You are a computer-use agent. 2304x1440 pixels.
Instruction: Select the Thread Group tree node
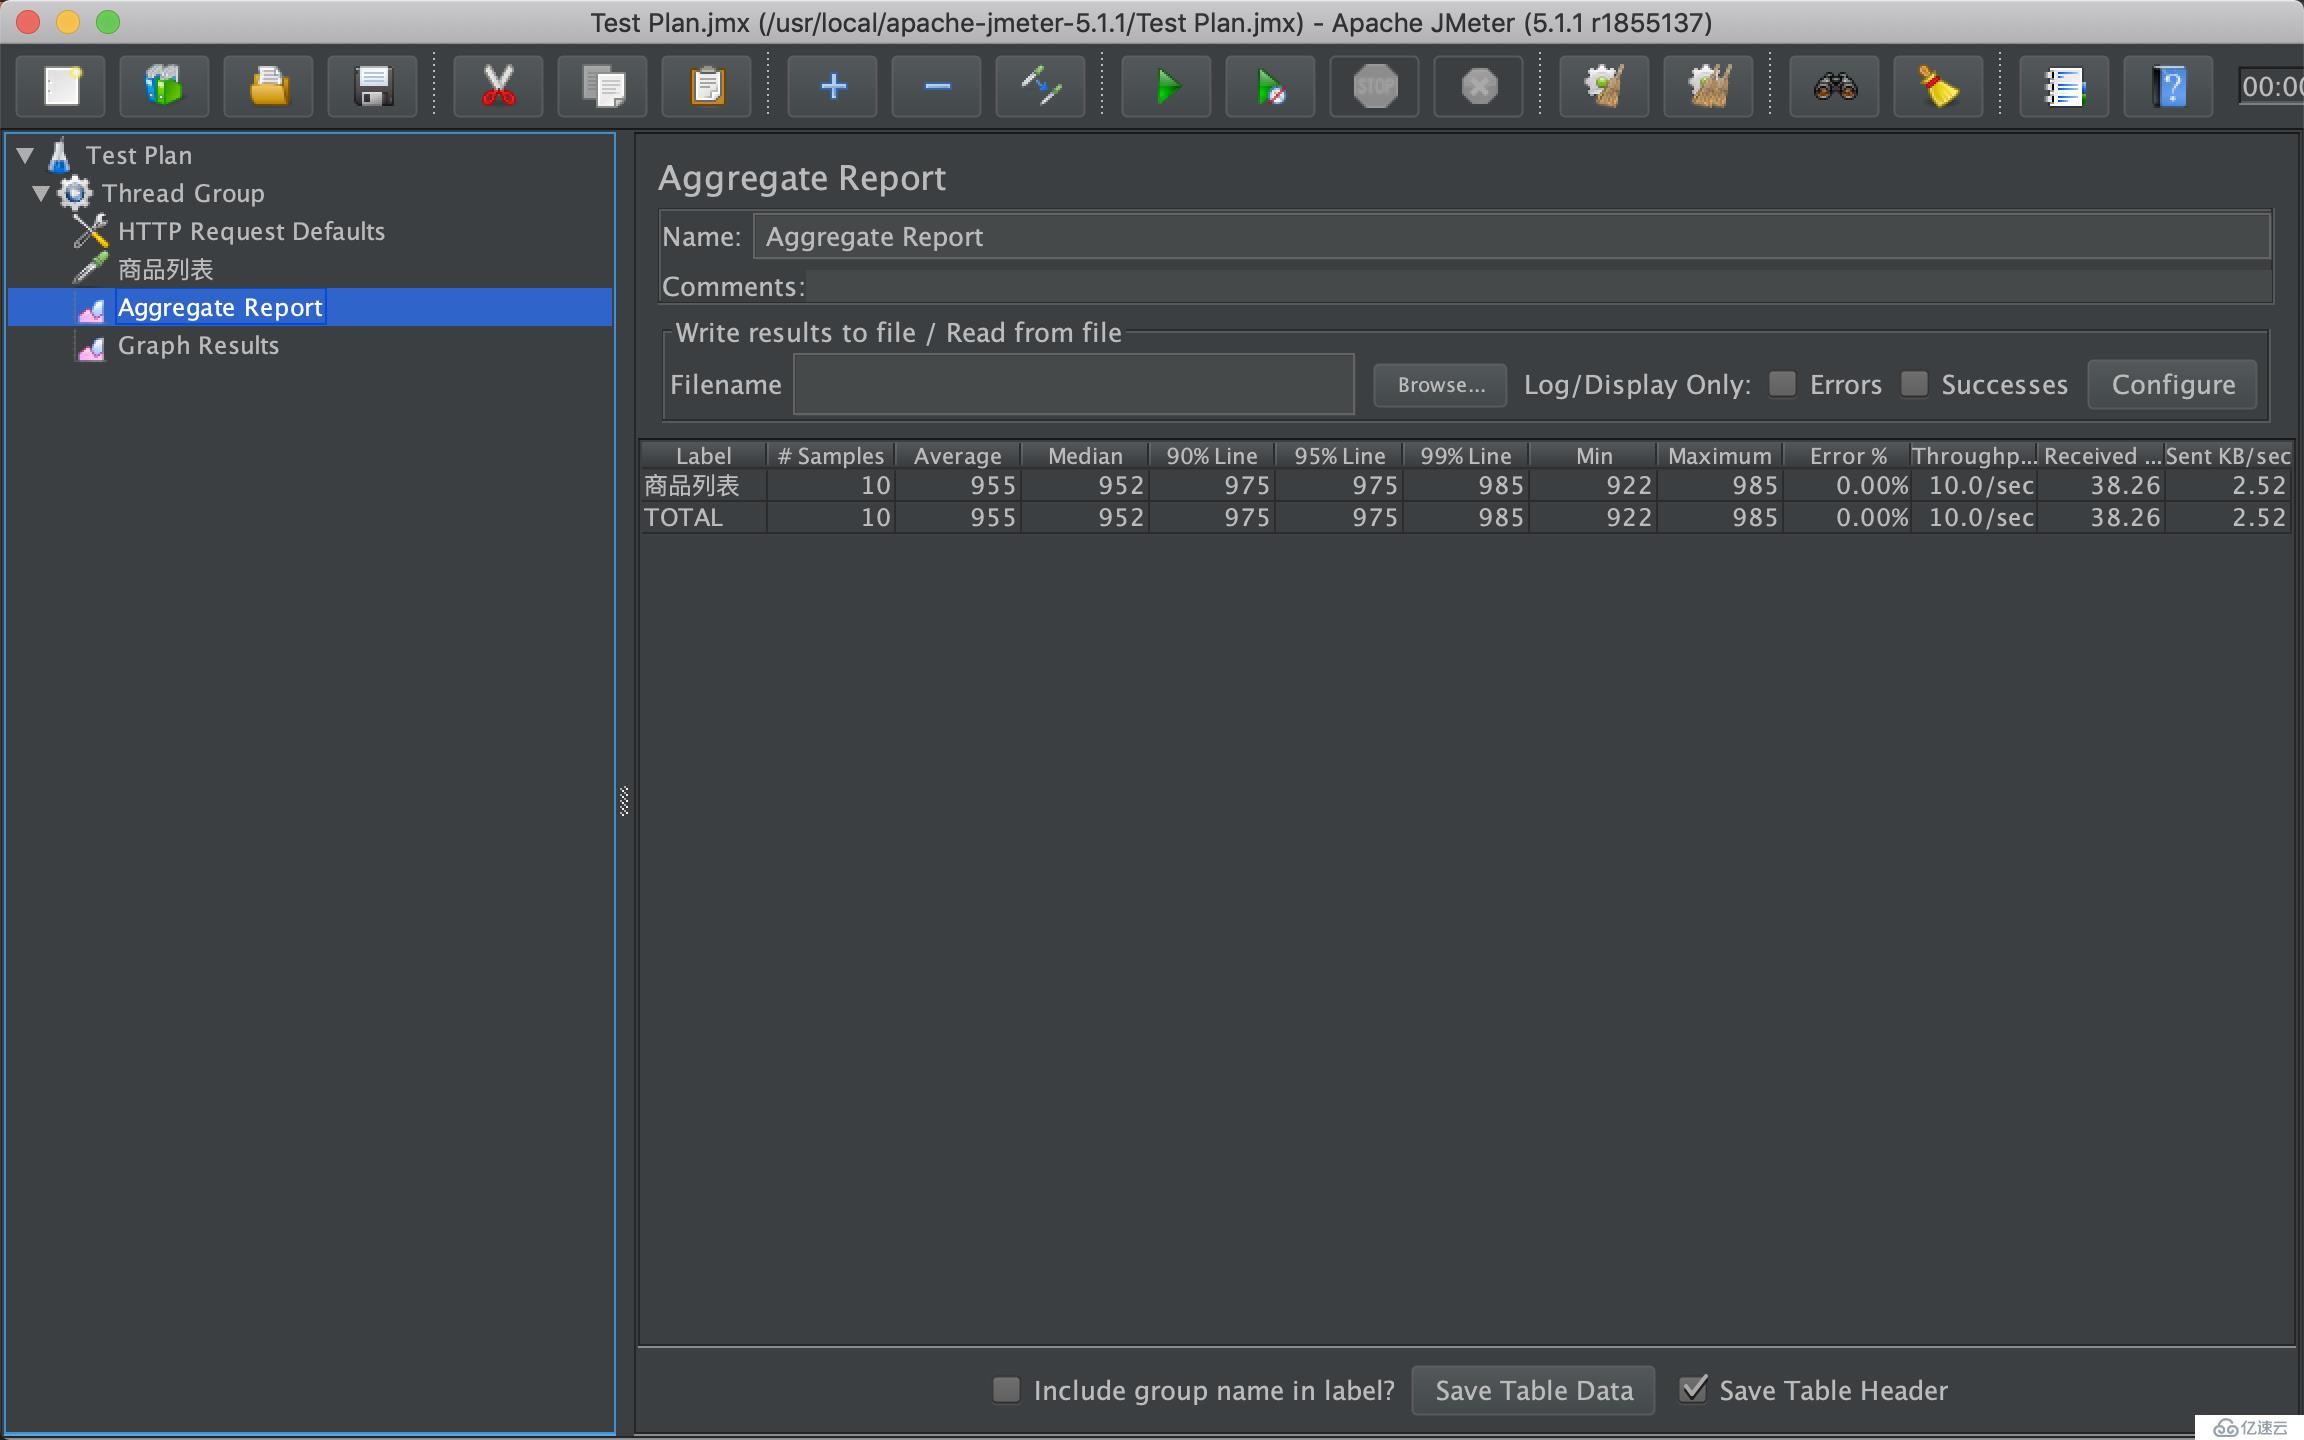(183, 193)
